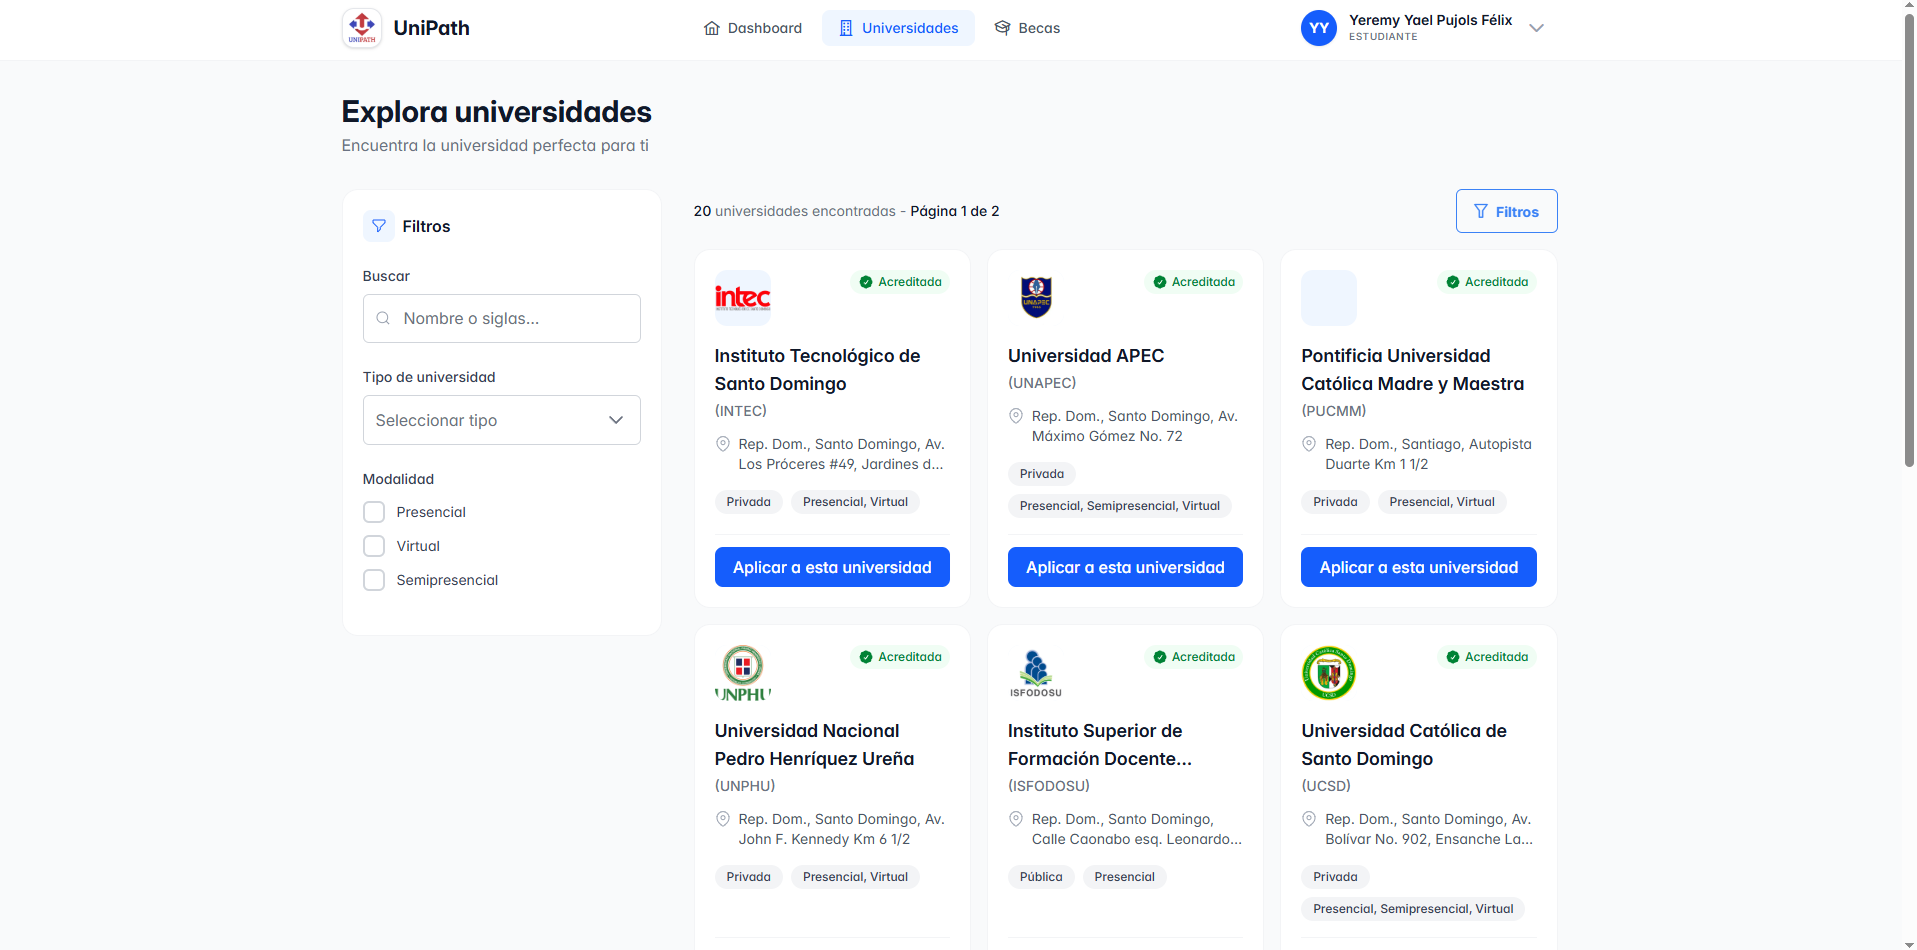Click the Página 1 de 2 text

coord(955,211)
